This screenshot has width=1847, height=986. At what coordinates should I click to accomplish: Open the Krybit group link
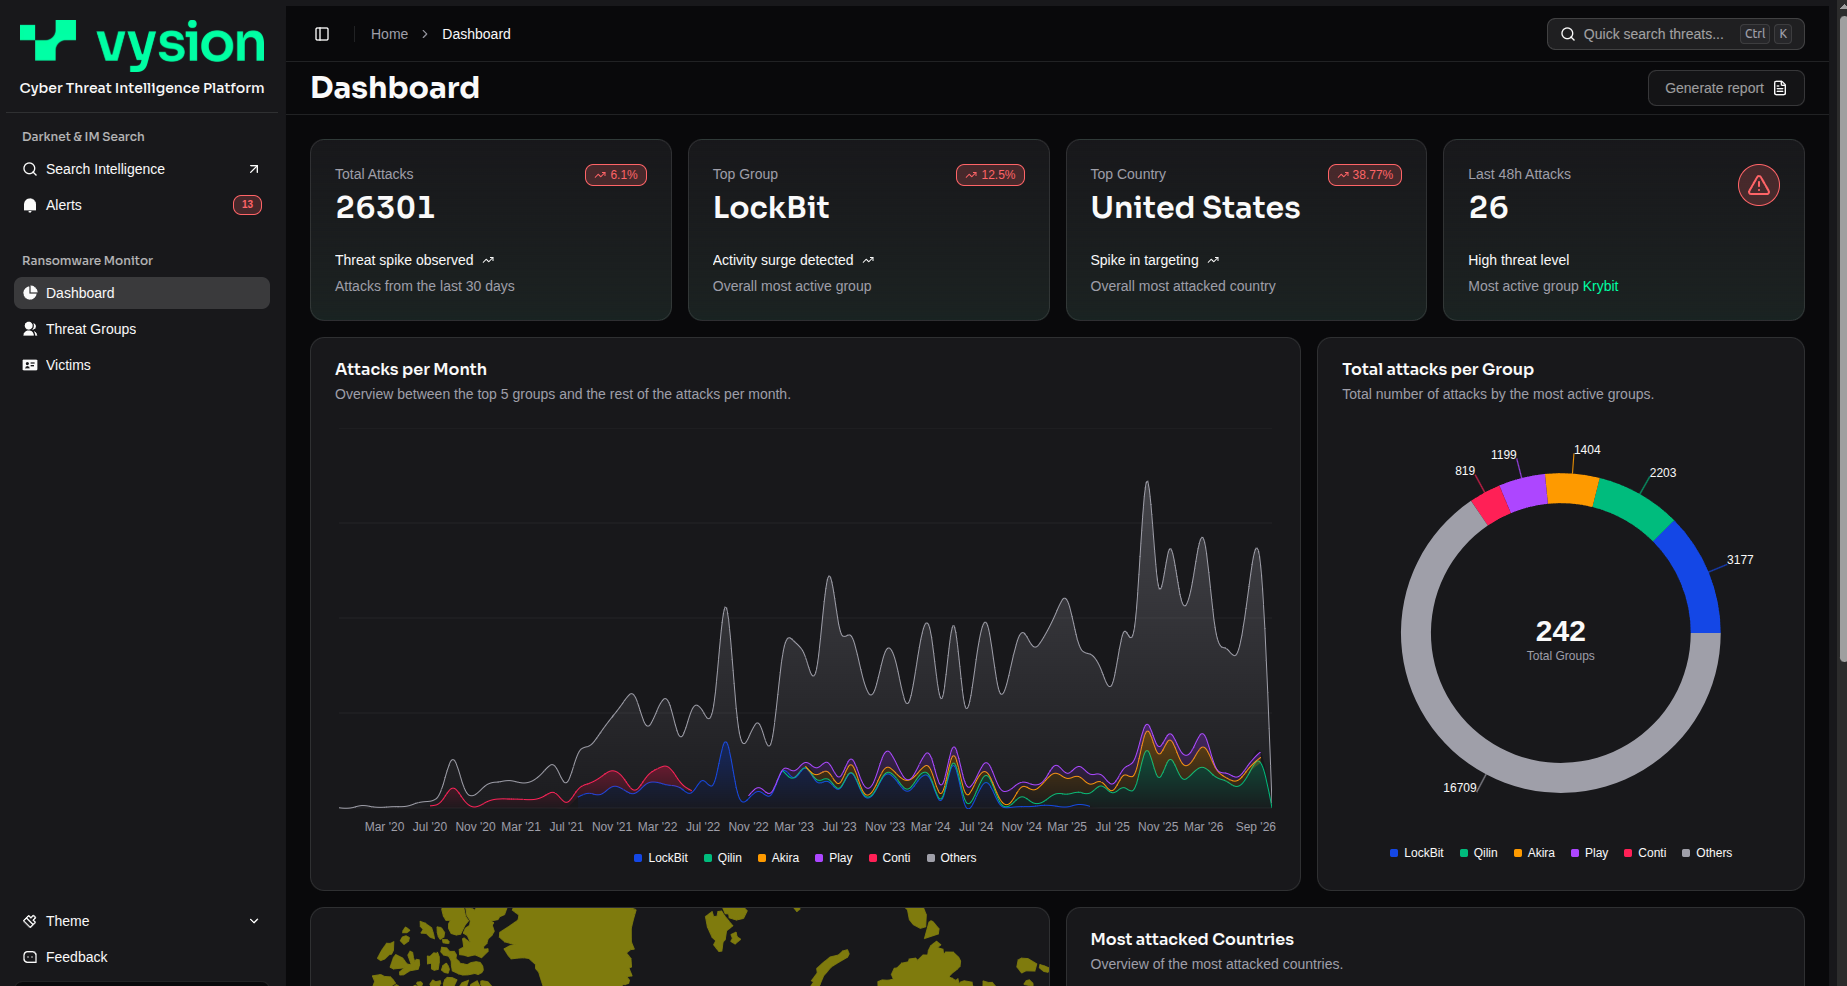[1600, 286]
